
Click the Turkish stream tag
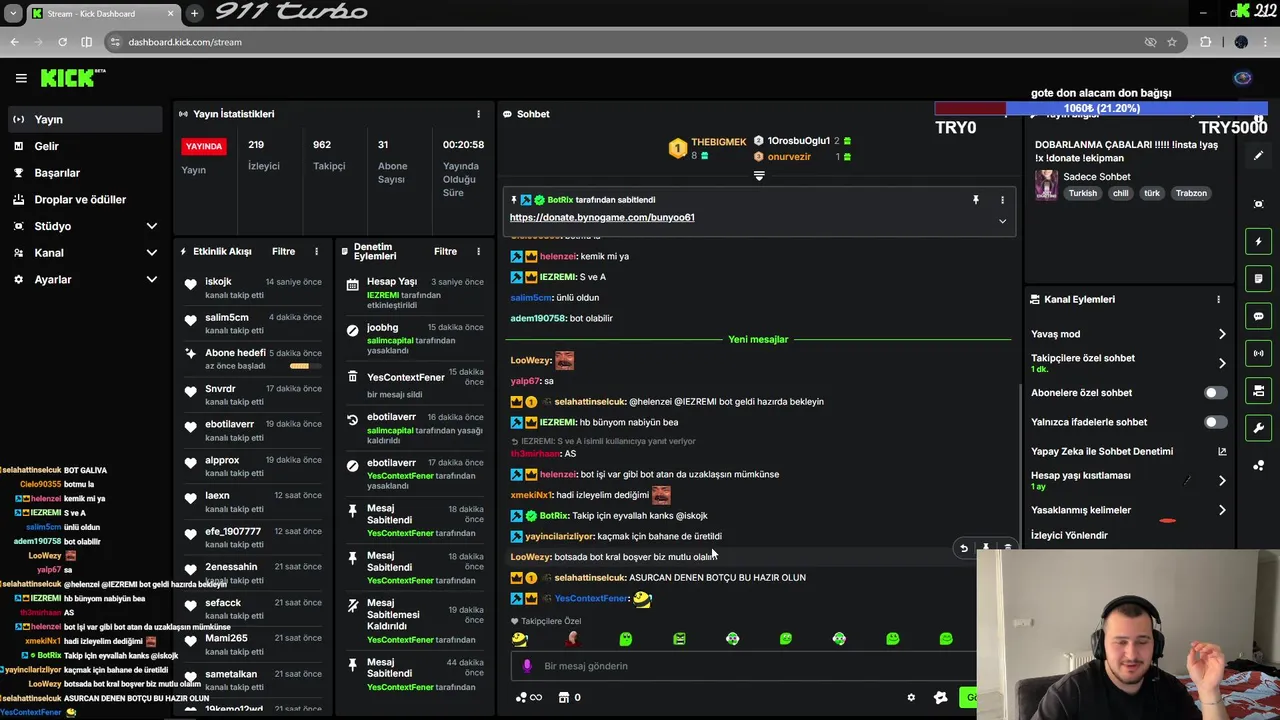point(1082,193)
